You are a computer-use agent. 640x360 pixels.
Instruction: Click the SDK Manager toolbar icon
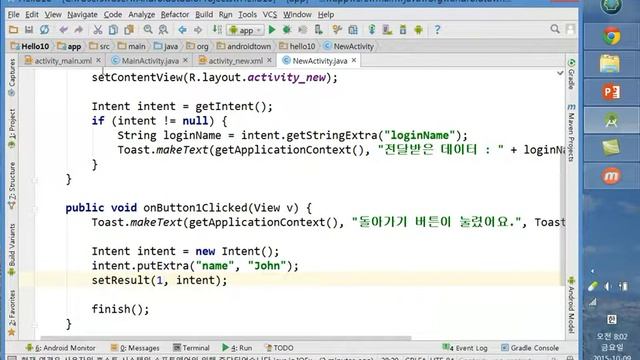tap(402, 30)
